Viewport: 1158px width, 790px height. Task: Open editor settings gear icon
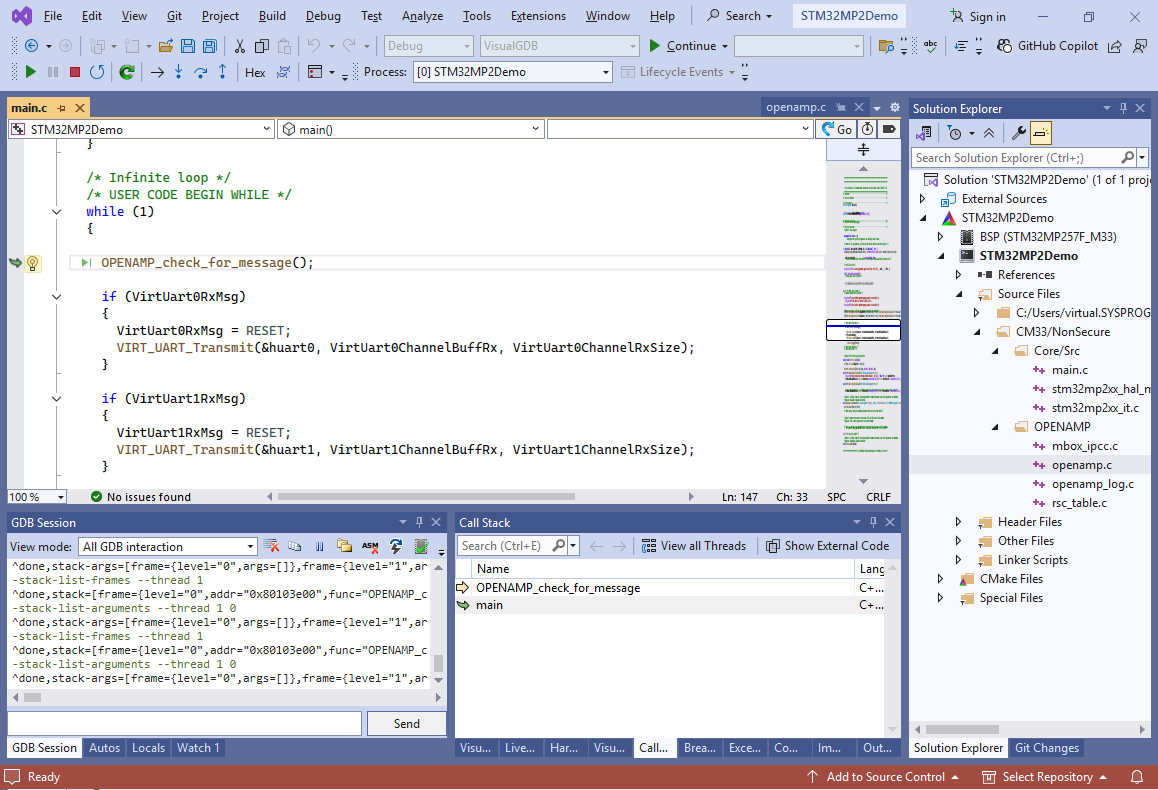[894, 107]
